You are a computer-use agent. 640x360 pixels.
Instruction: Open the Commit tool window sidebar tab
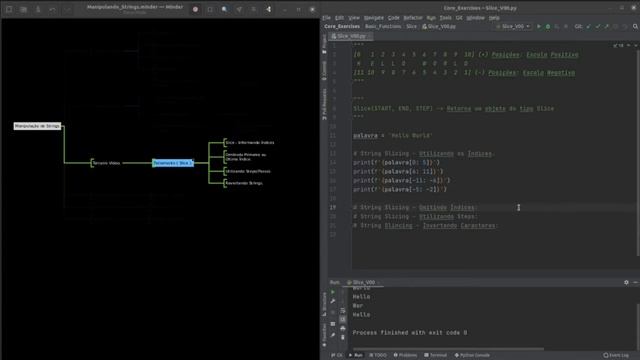click(x=324, y=70)
